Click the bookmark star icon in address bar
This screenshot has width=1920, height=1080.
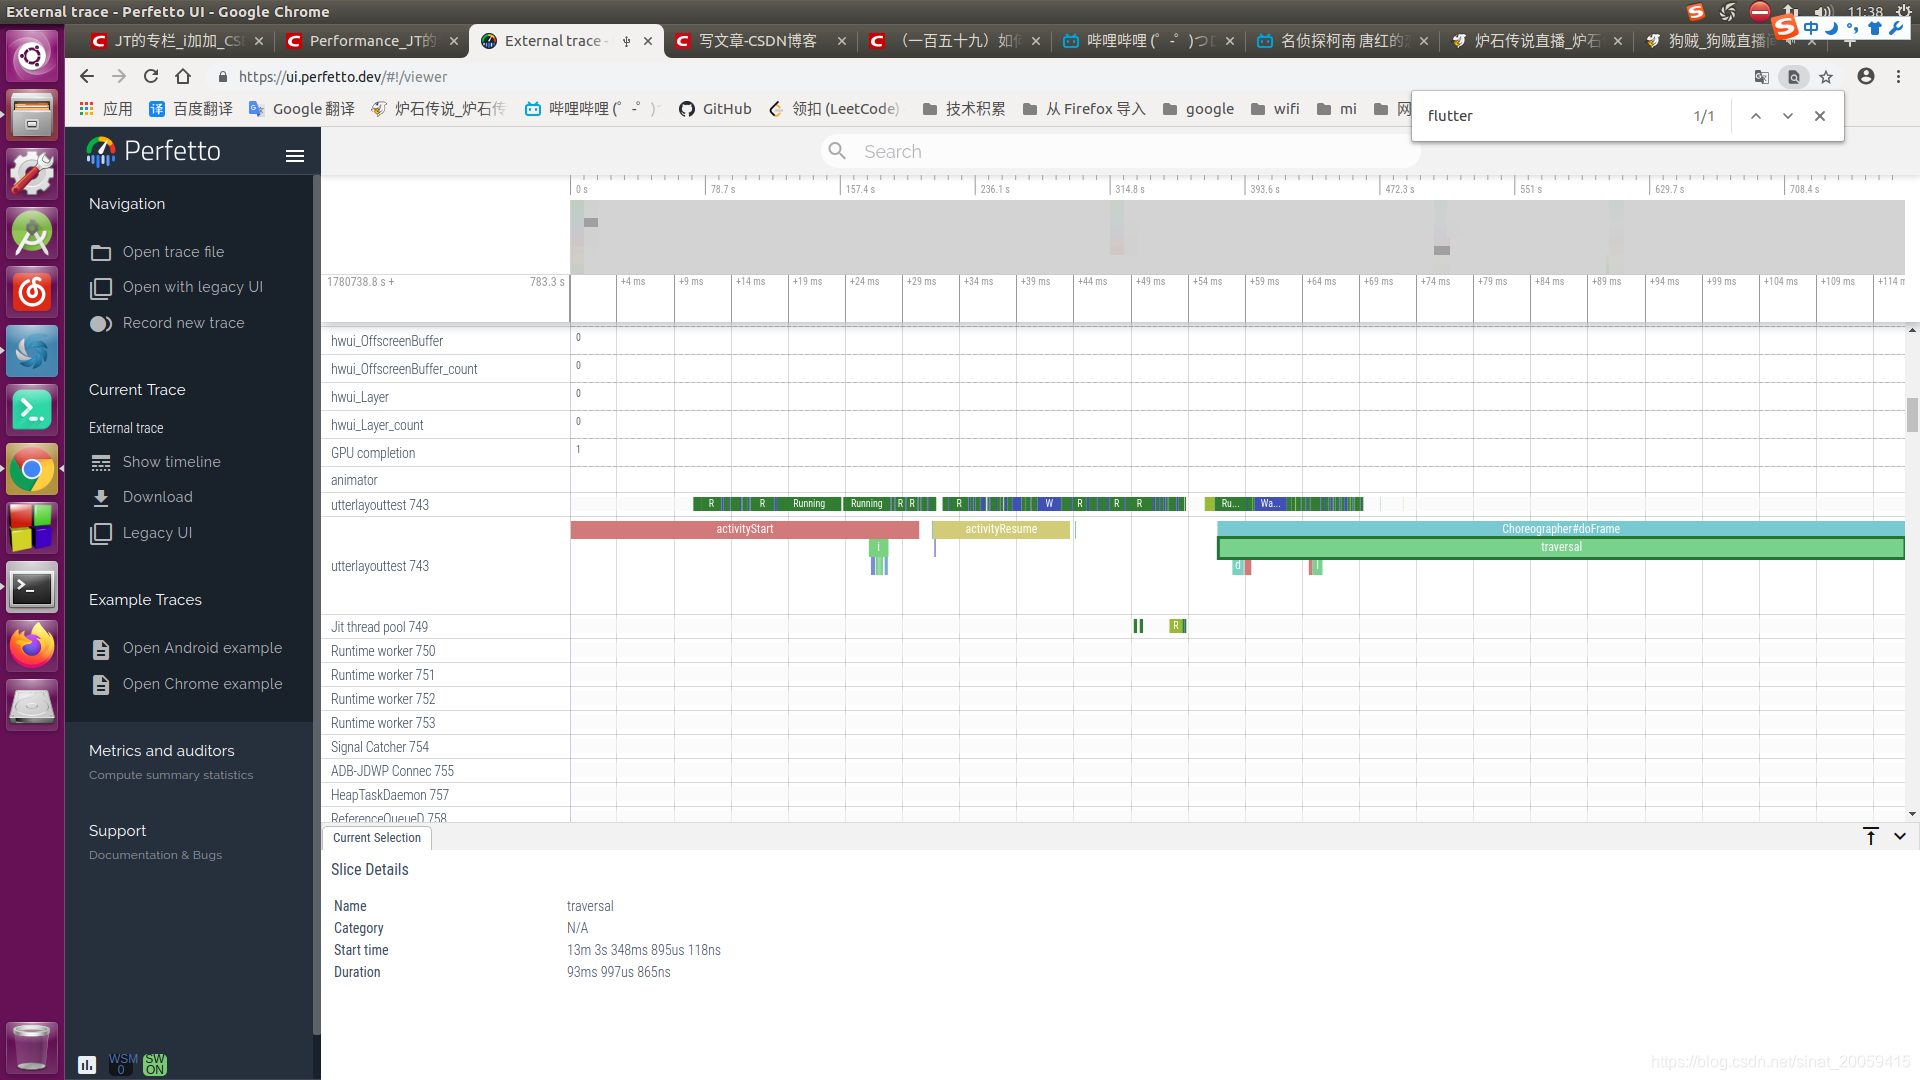(1826, 77)
